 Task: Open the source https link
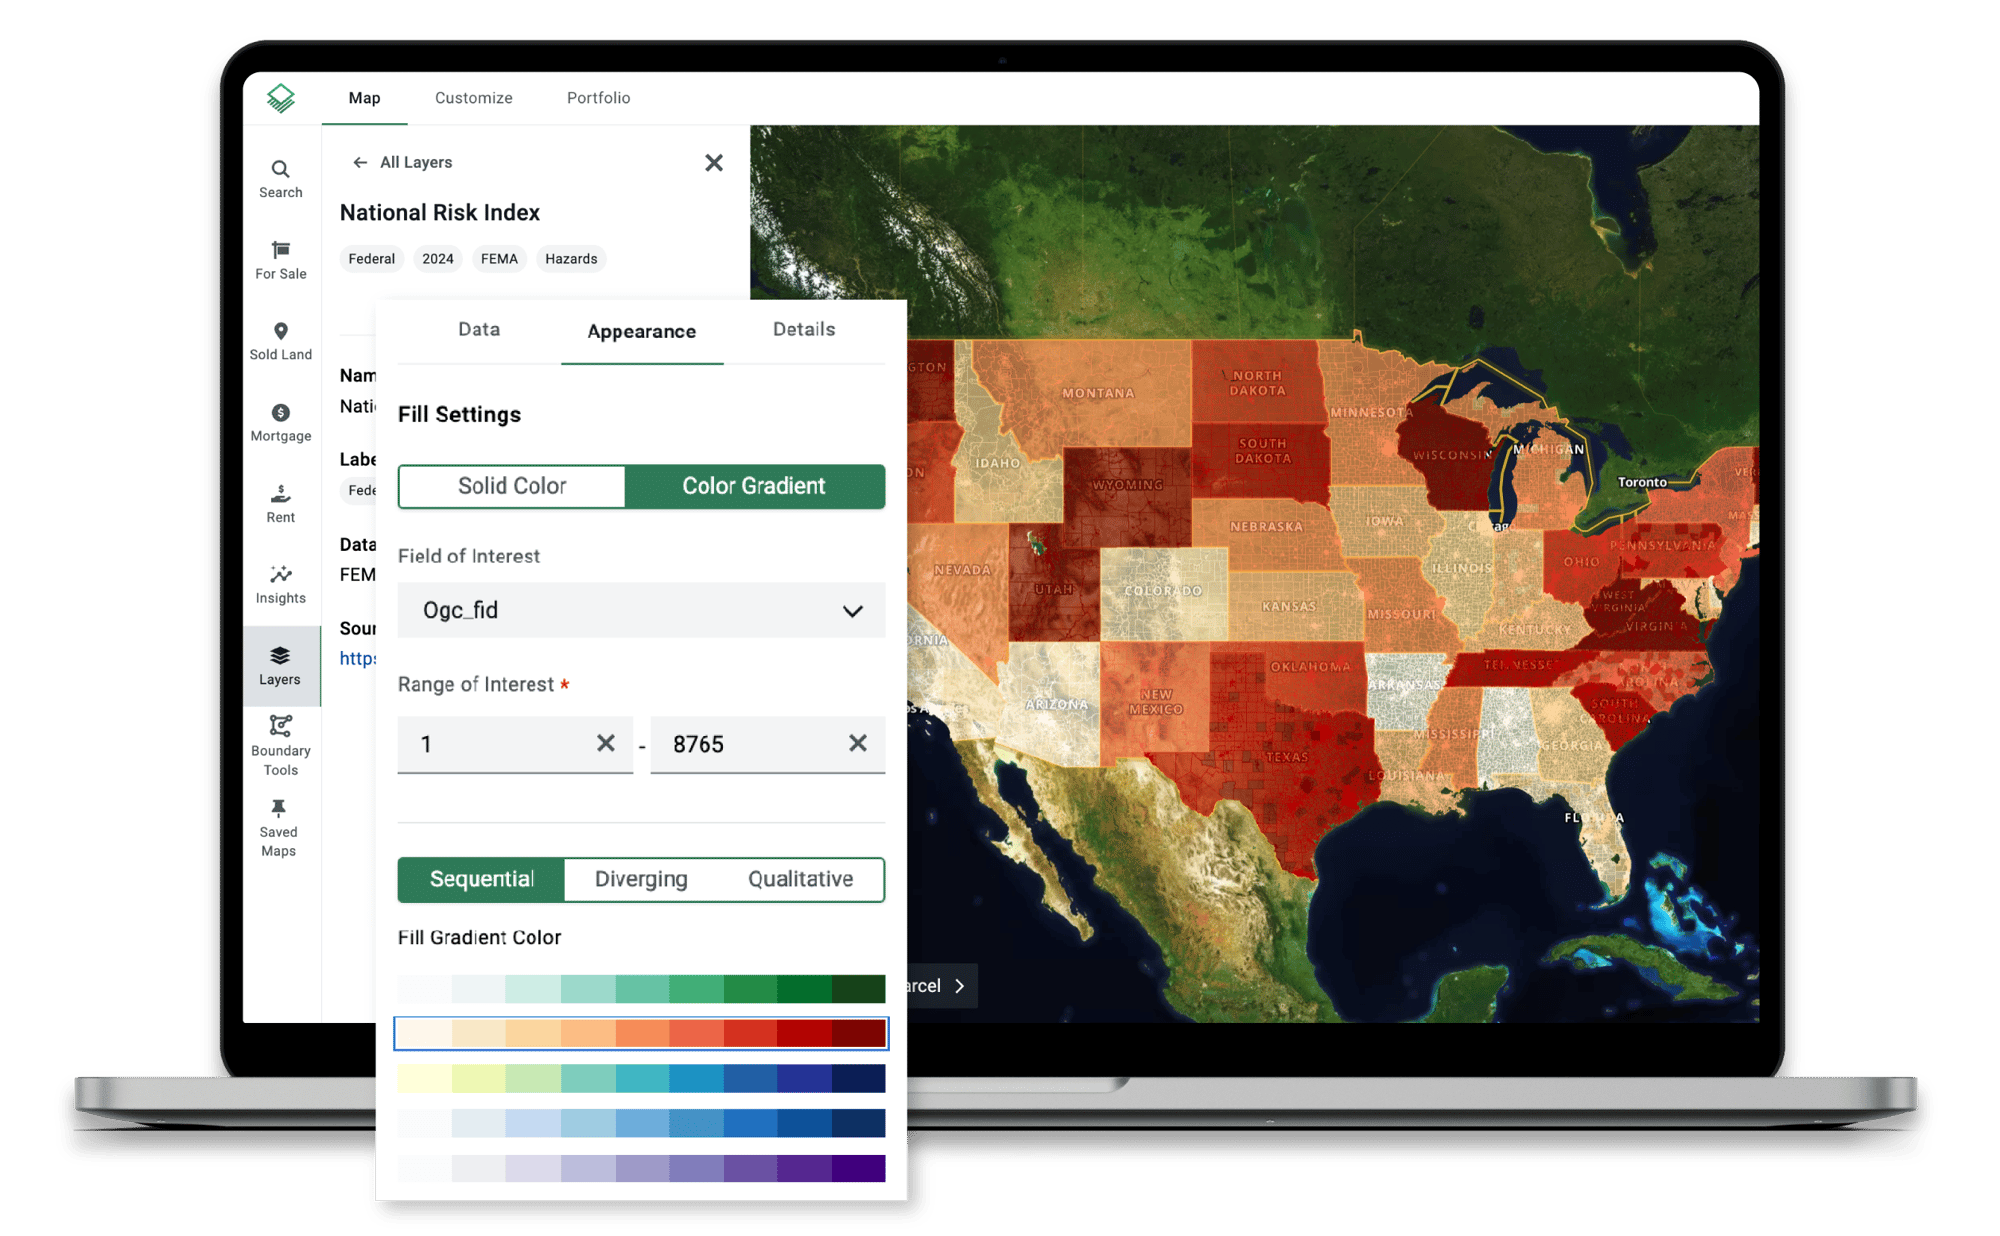coord(358,658)
